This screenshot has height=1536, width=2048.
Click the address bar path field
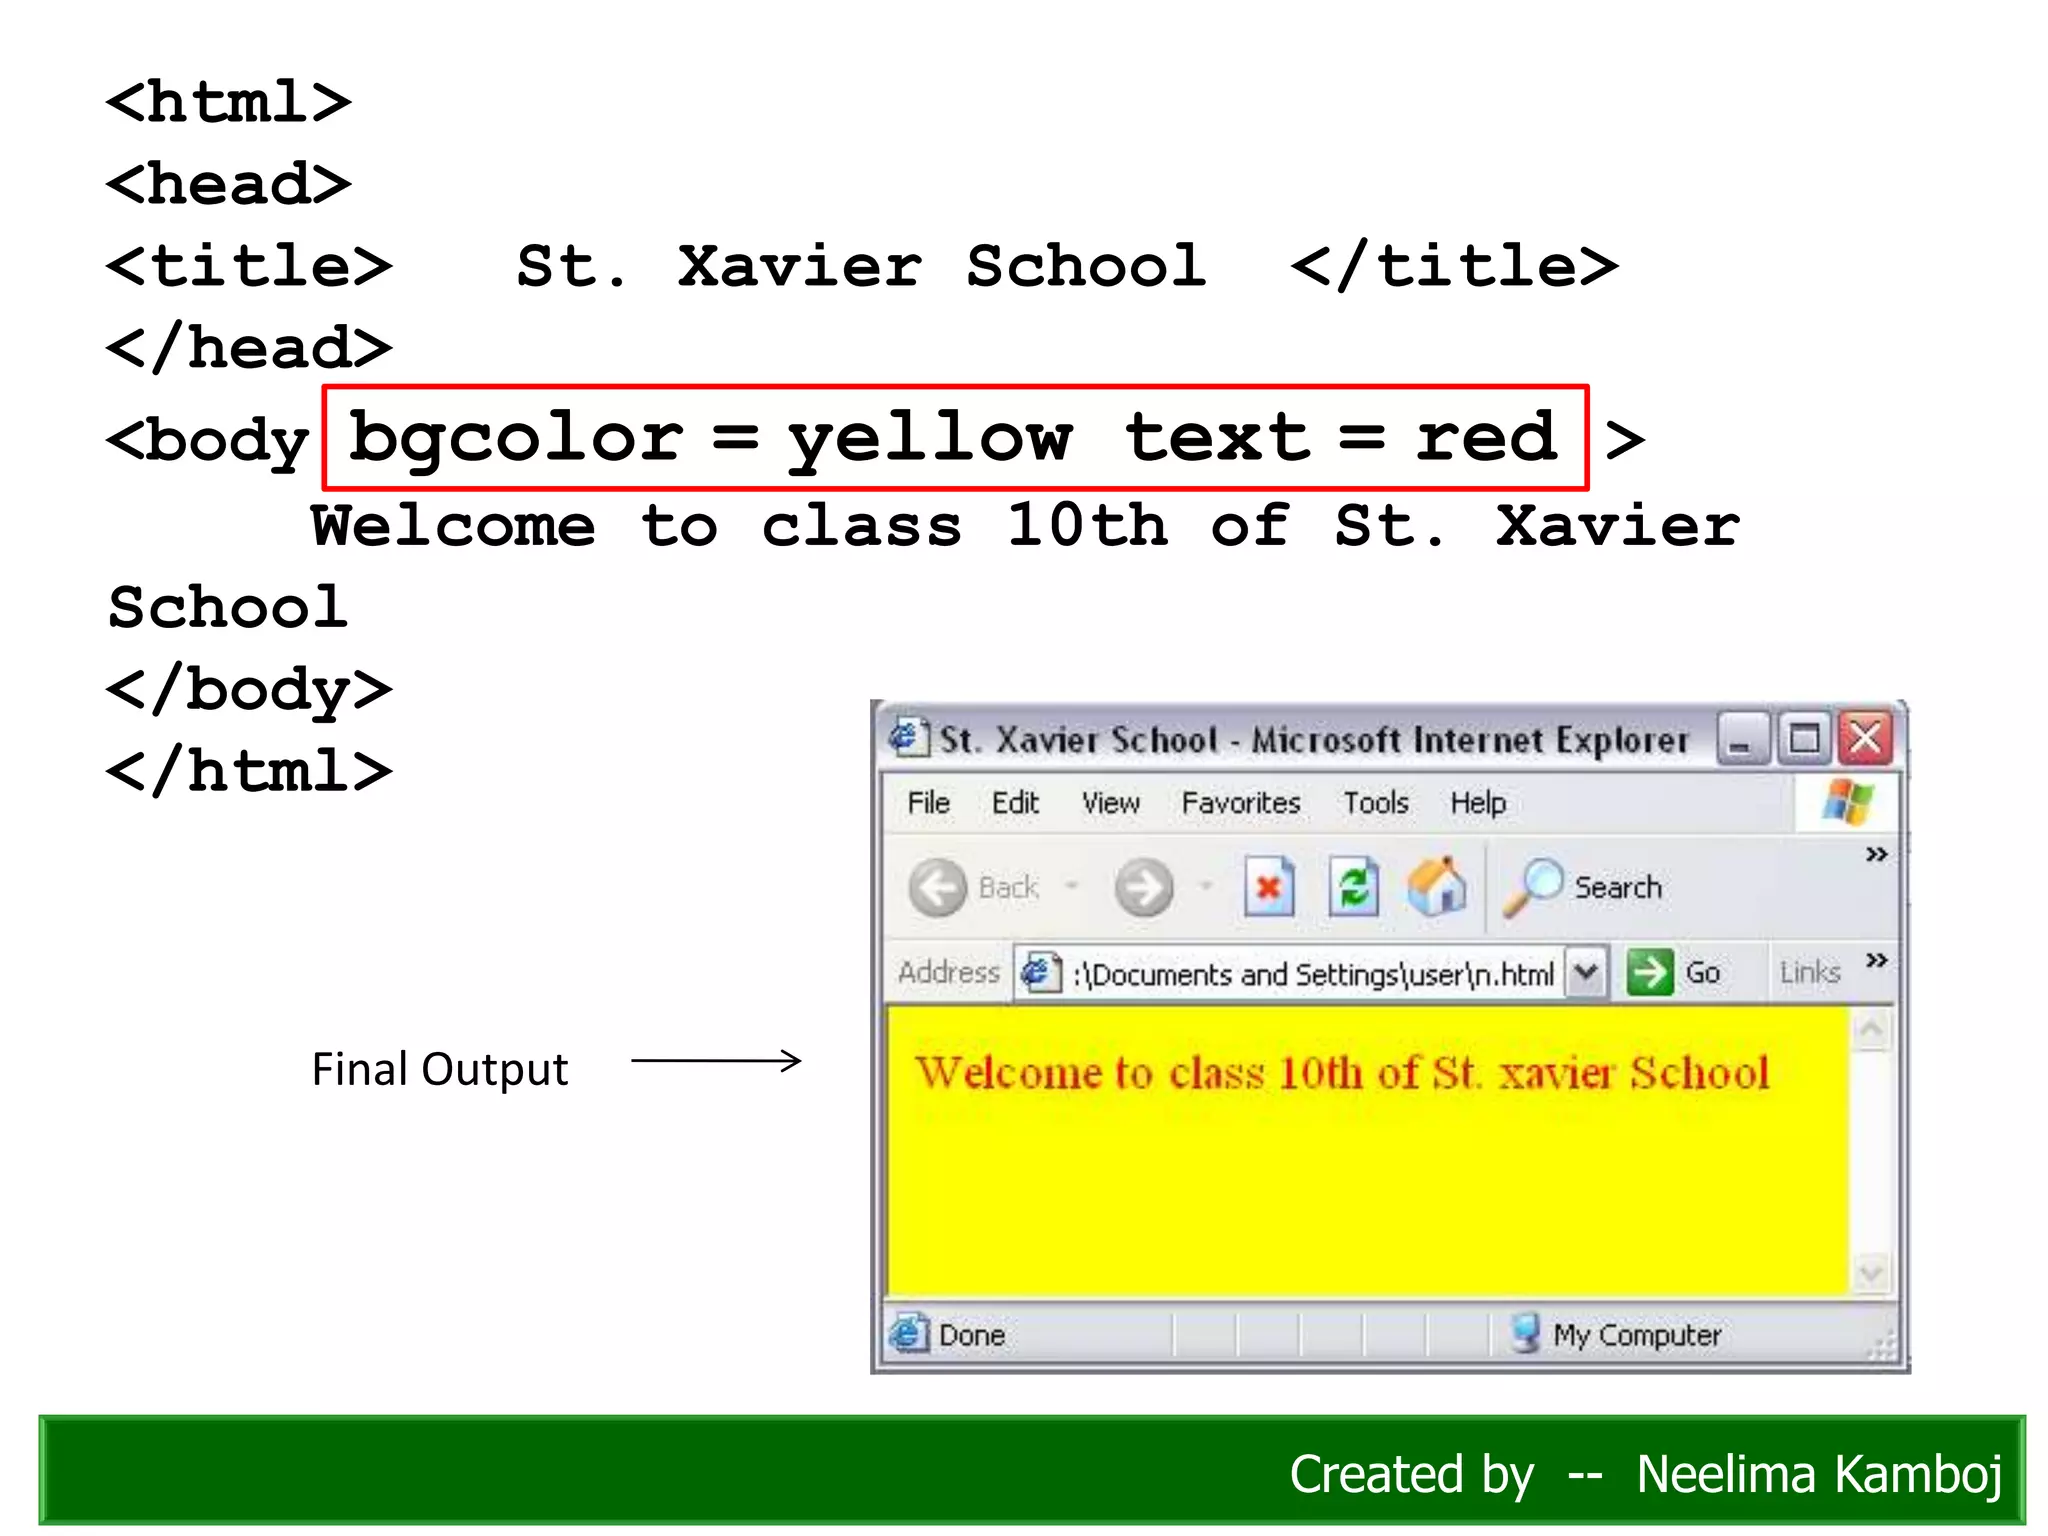pos(1312,974)
